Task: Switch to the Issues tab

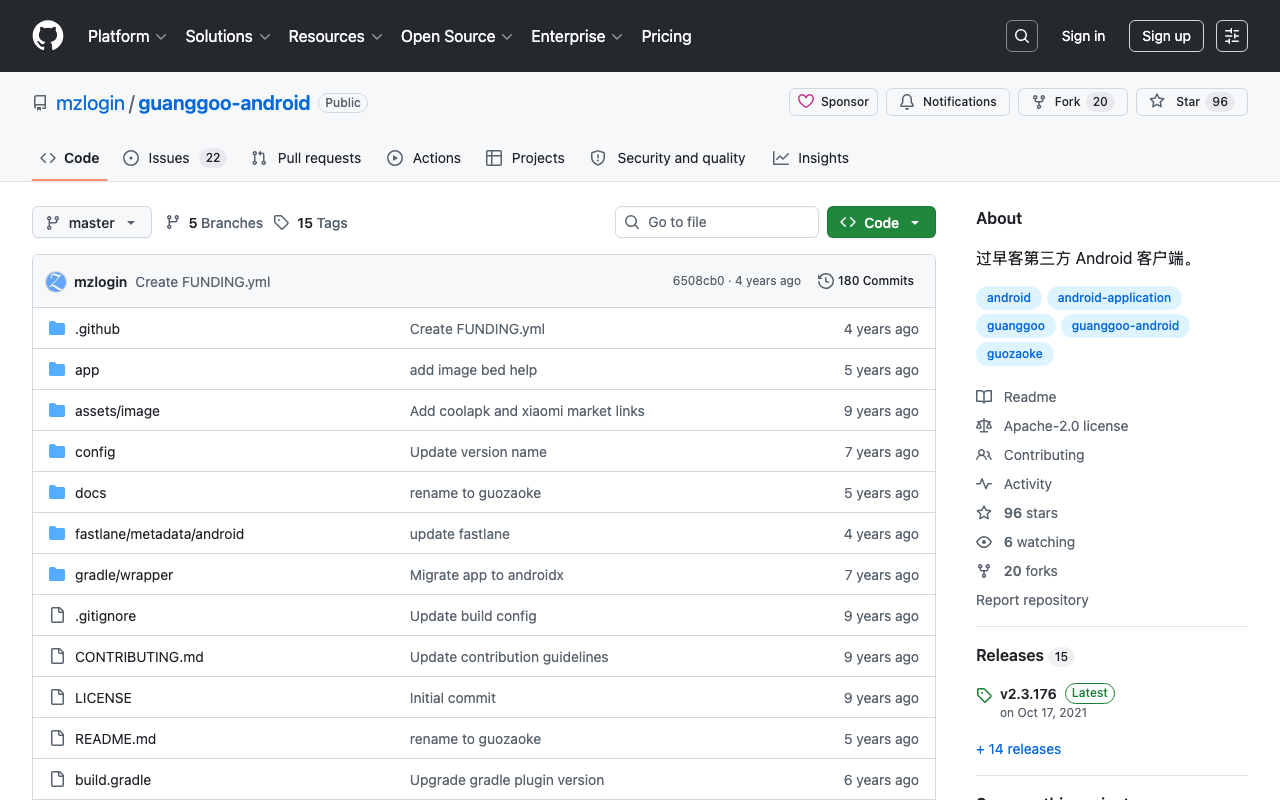Action: coord(175,158)
